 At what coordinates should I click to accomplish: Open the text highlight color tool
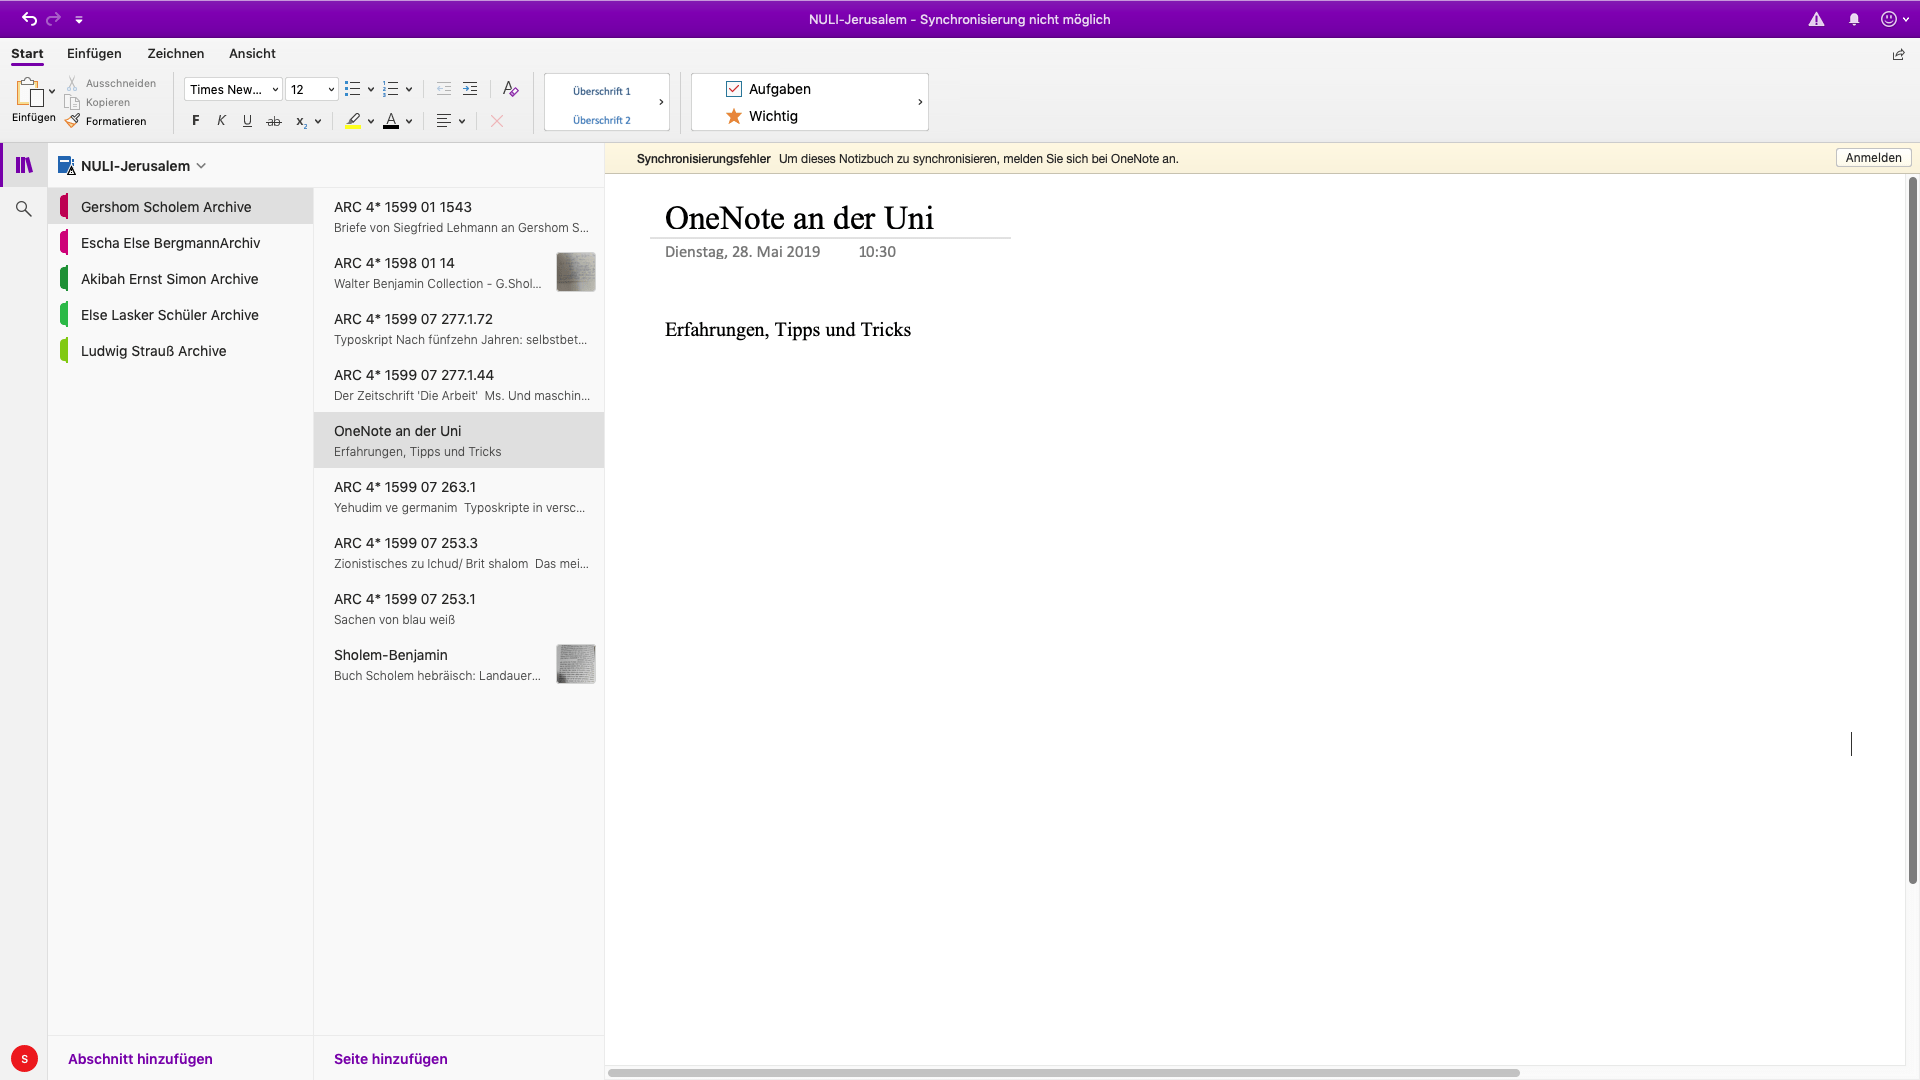tap(355, 121)
